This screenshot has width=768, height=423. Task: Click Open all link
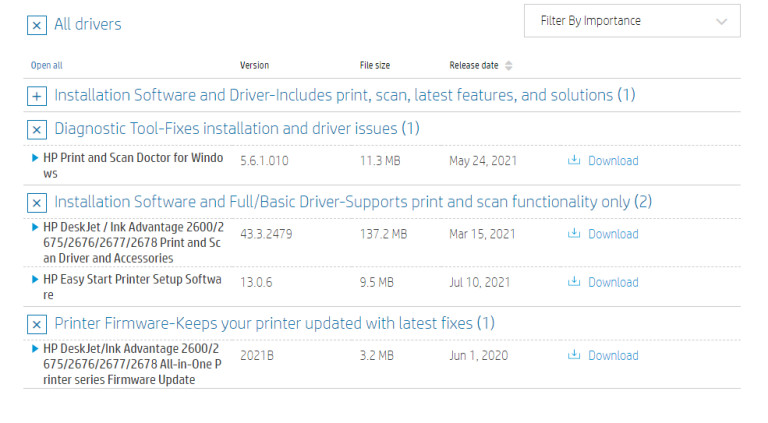[46, 66]
